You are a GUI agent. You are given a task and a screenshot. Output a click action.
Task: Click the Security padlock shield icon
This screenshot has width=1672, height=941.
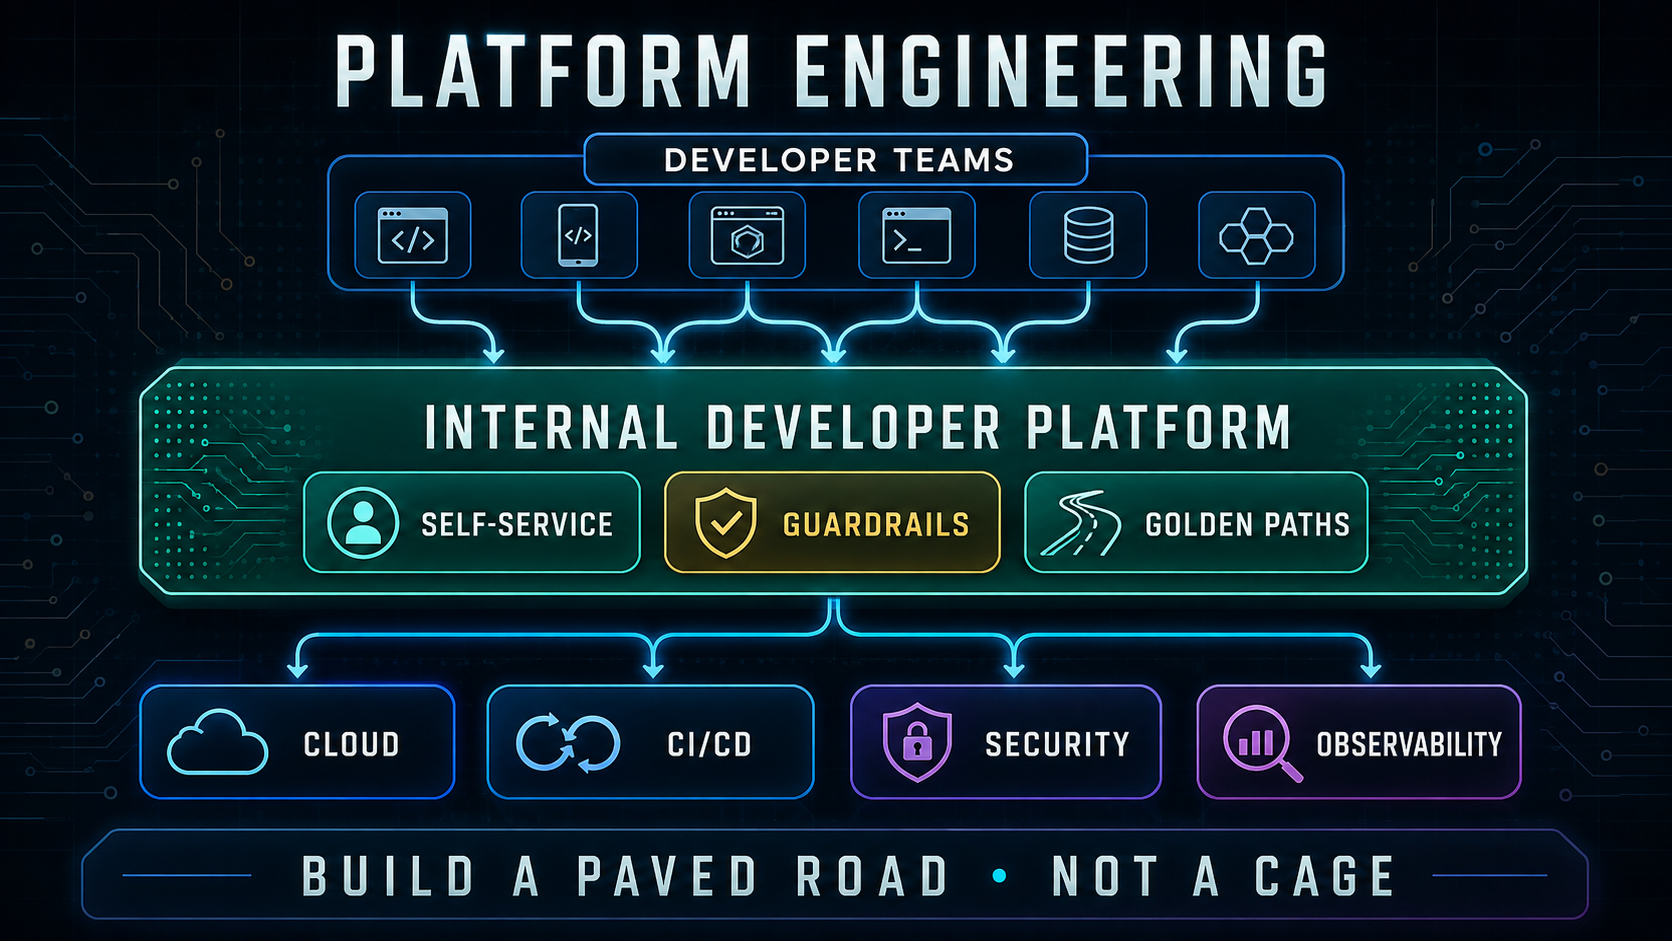[916, 742]
